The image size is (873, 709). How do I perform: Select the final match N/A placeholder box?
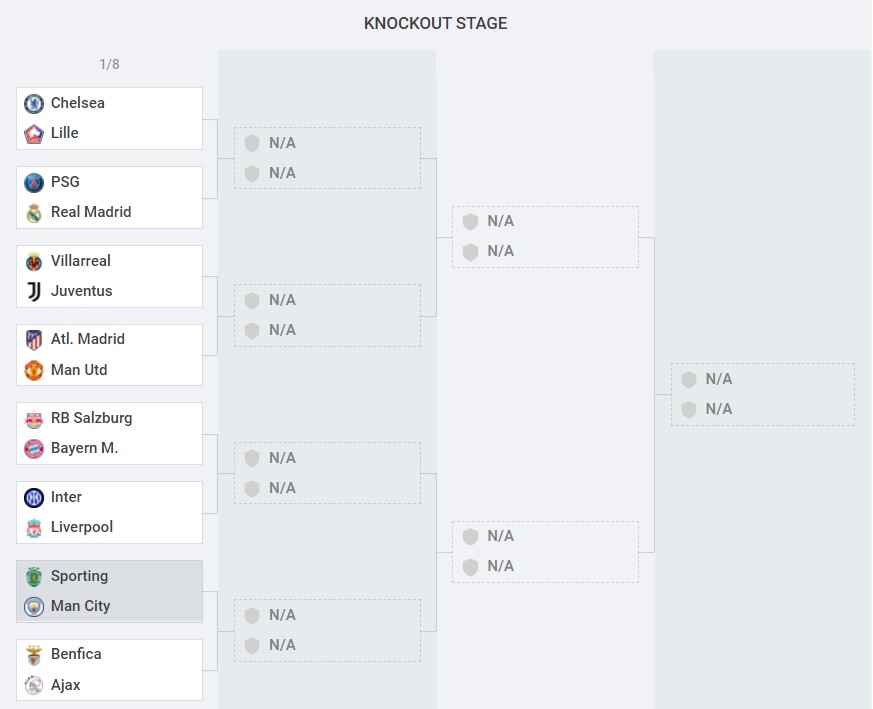click(763, 394)
